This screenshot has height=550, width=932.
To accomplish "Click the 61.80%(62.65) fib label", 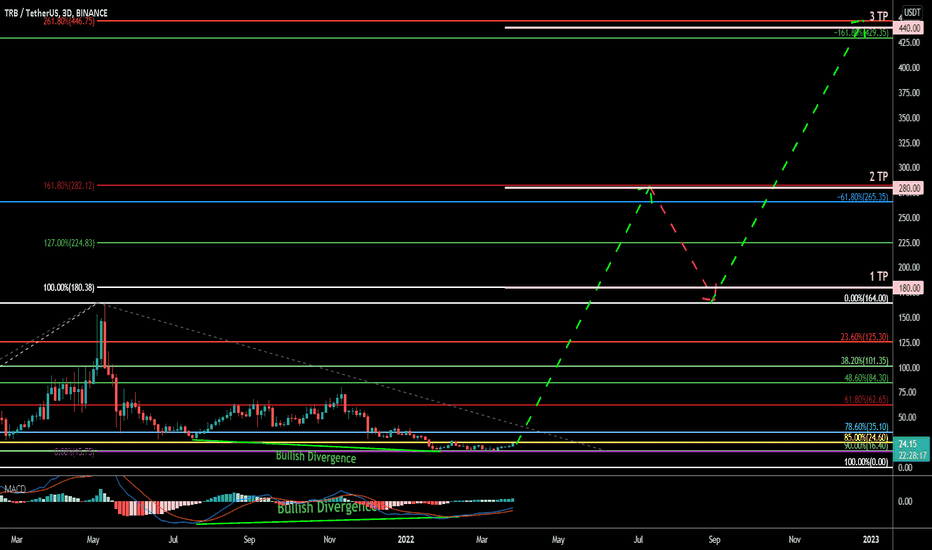I will pos(866,400).
